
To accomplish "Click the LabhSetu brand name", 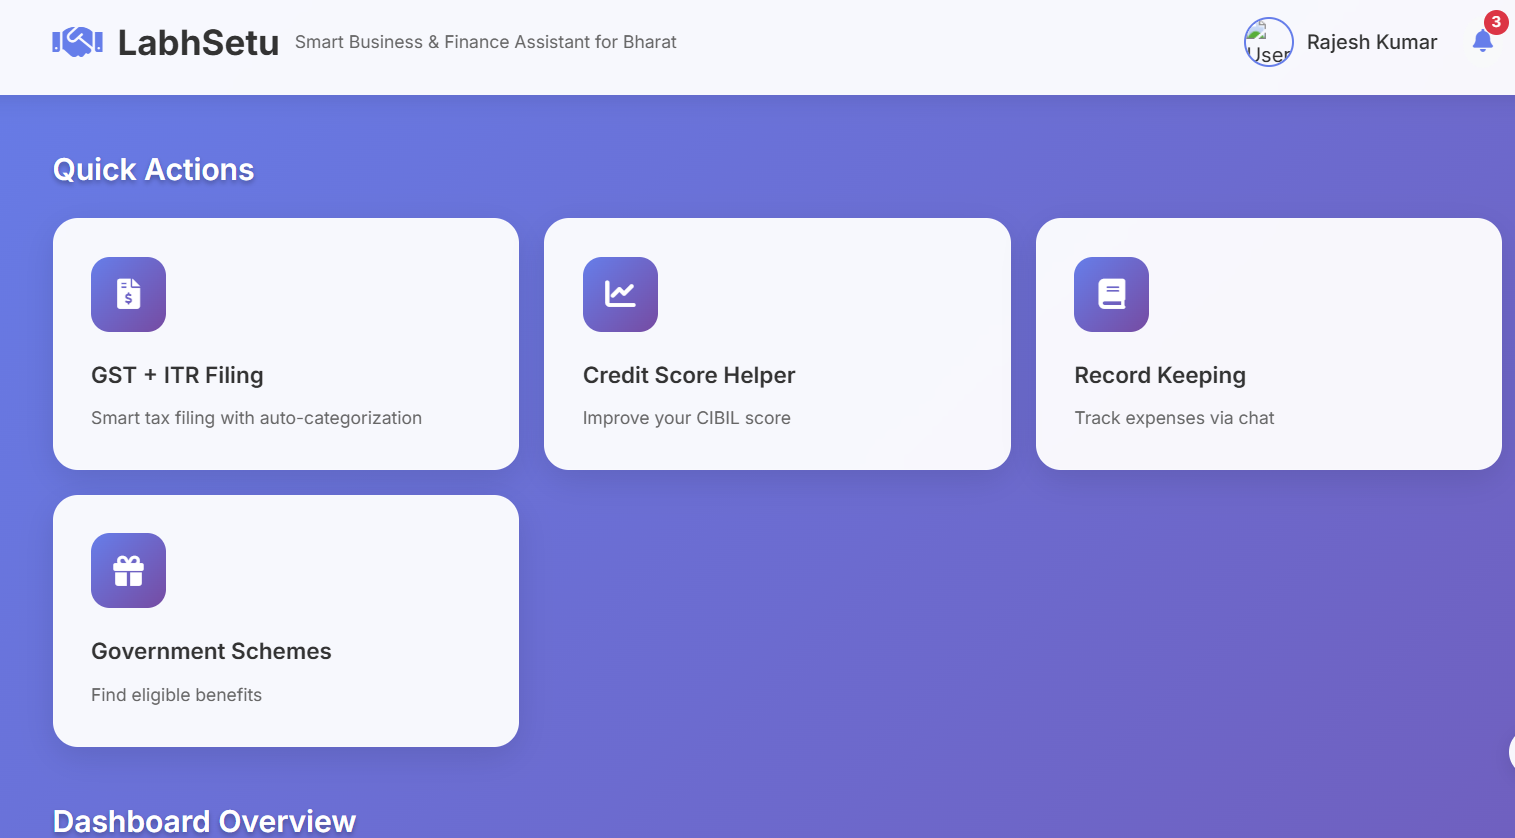I will click(x=198, y=42).
